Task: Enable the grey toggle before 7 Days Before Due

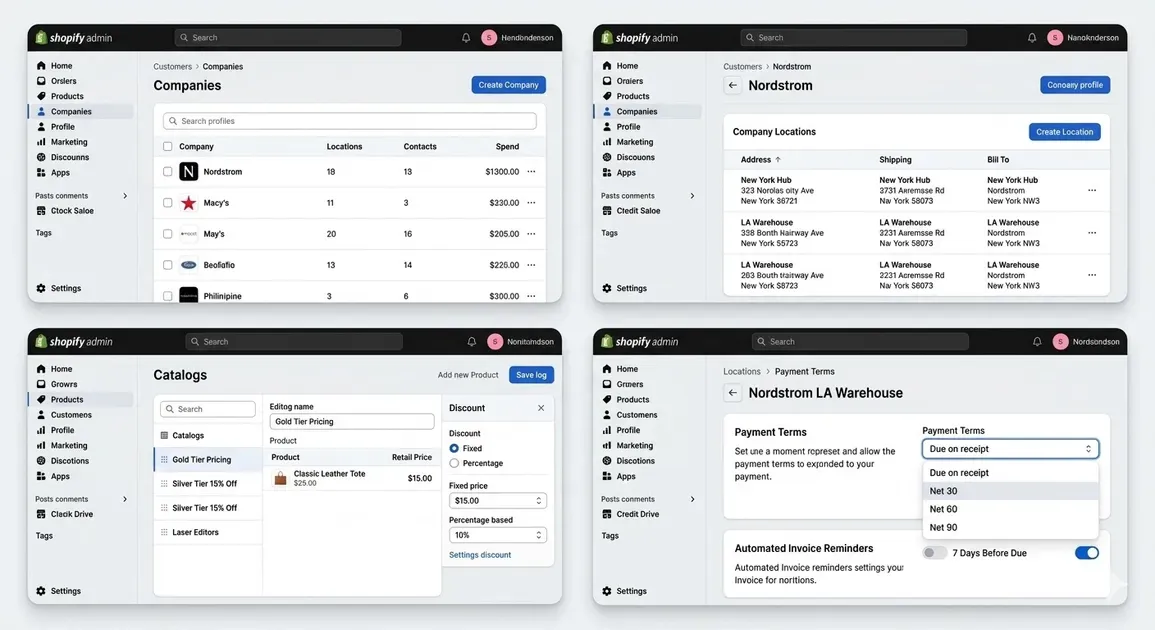Action: click(x=935, y=553)
